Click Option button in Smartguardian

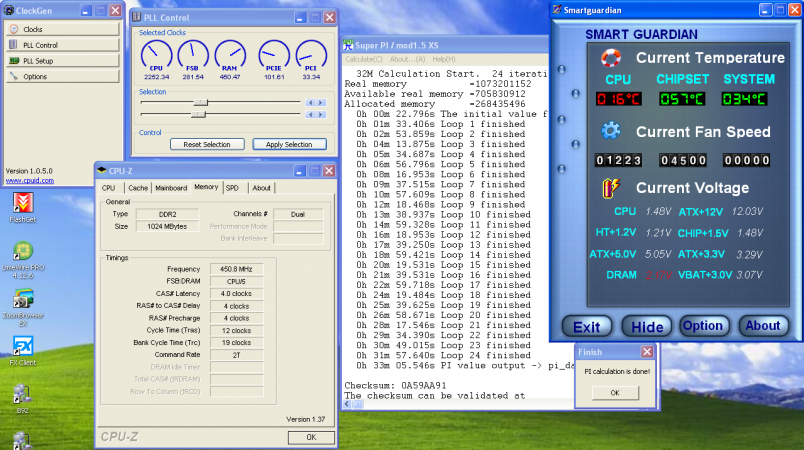703,325
